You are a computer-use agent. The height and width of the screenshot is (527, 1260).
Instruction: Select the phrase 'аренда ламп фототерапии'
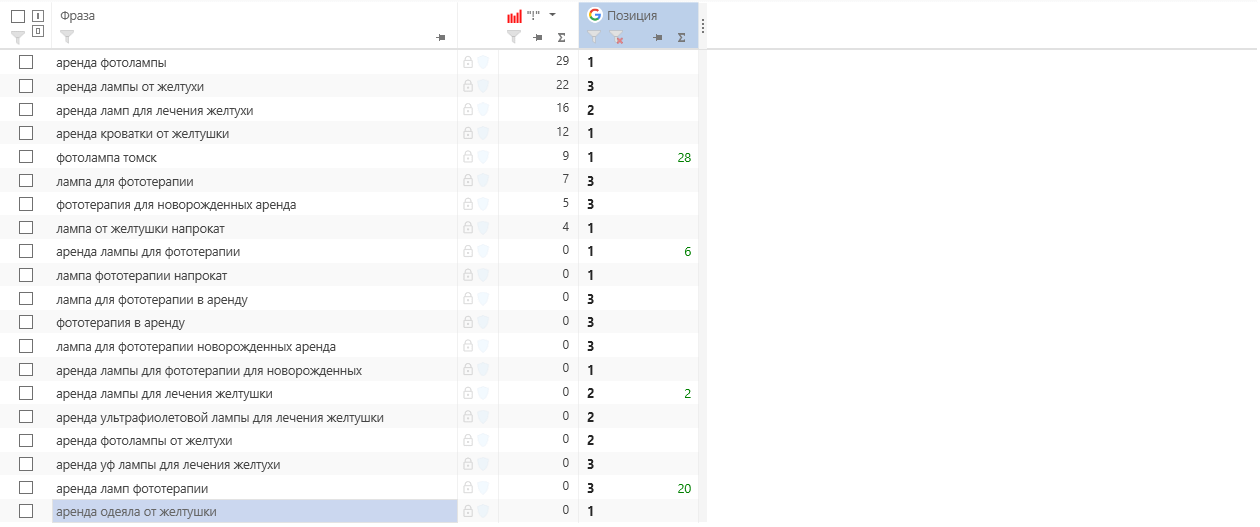click(132, 488)
